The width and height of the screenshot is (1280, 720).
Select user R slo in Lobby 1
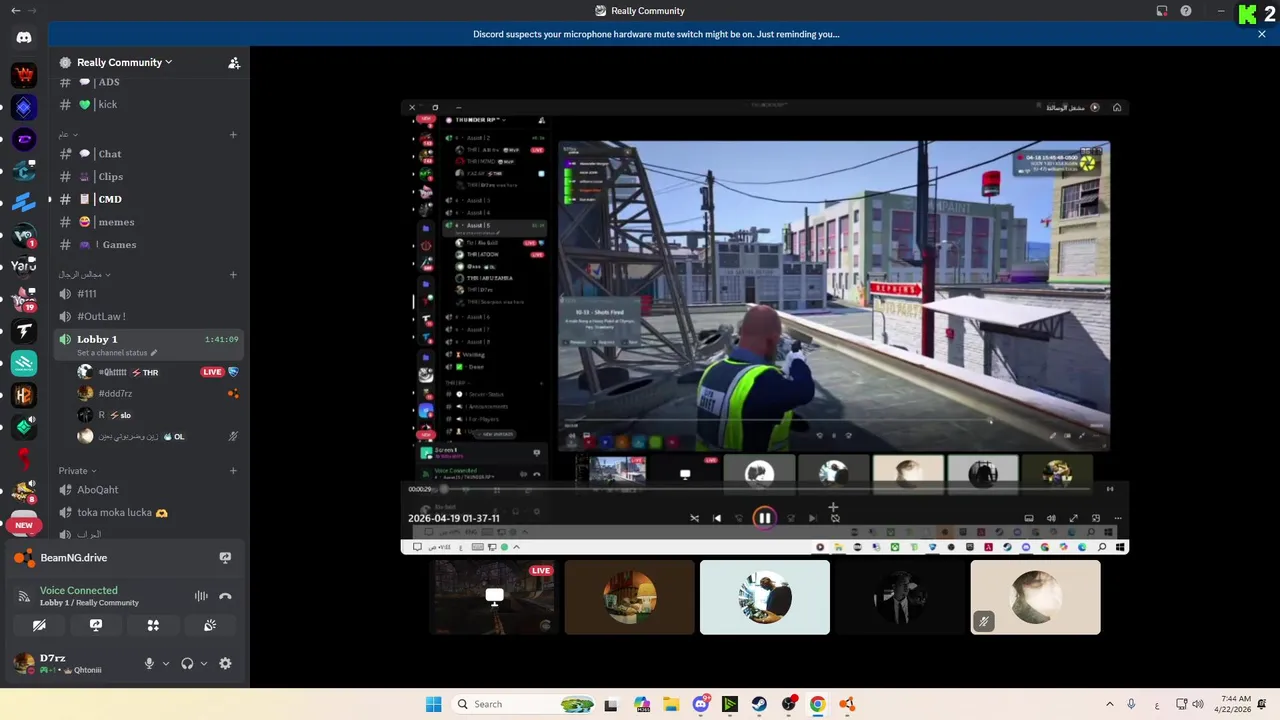point(158,415)
